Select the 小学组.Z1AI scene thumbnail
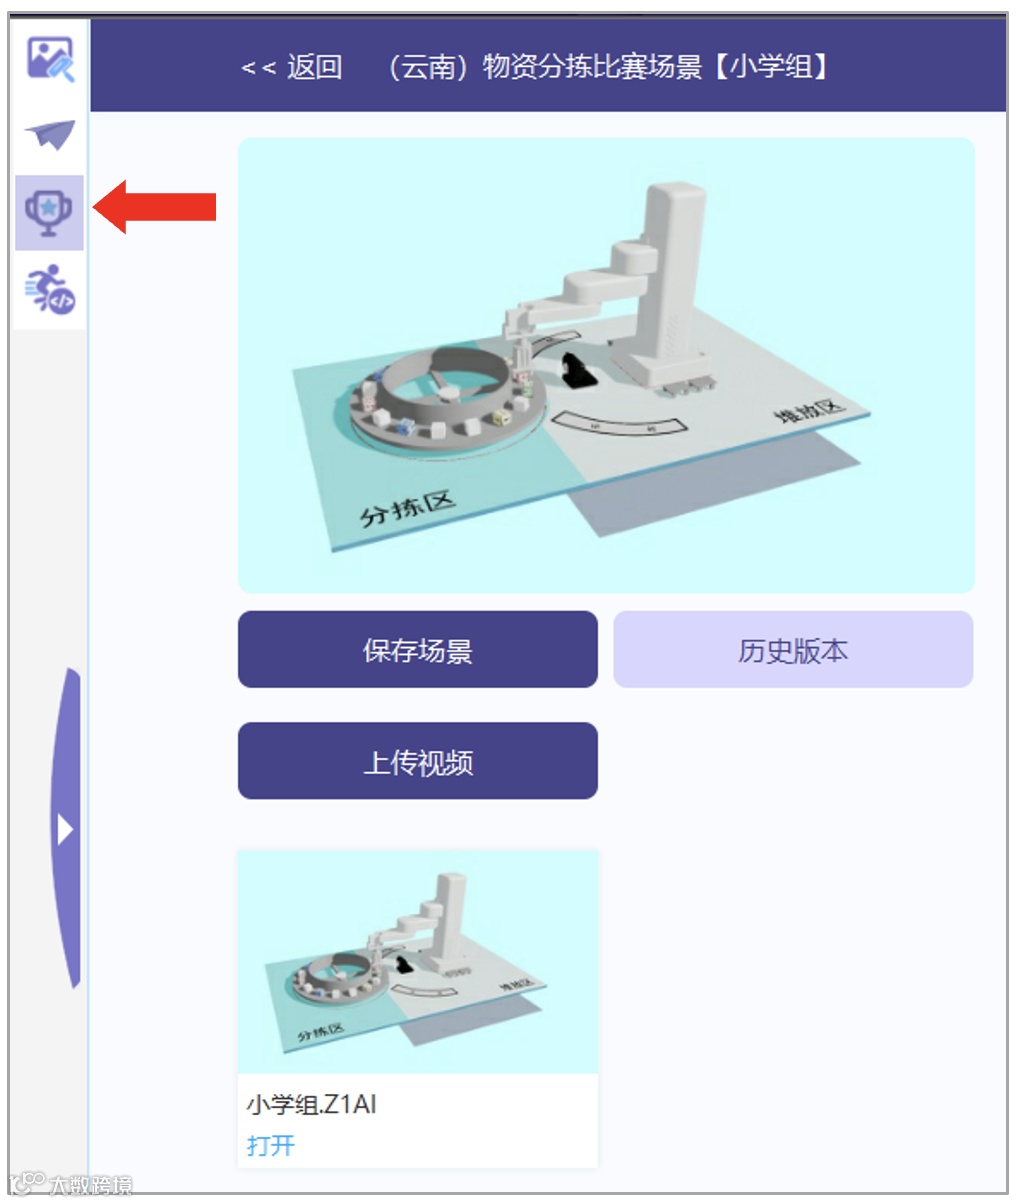The width and height of the screenshot is (1018, 1204). point(418,962)
